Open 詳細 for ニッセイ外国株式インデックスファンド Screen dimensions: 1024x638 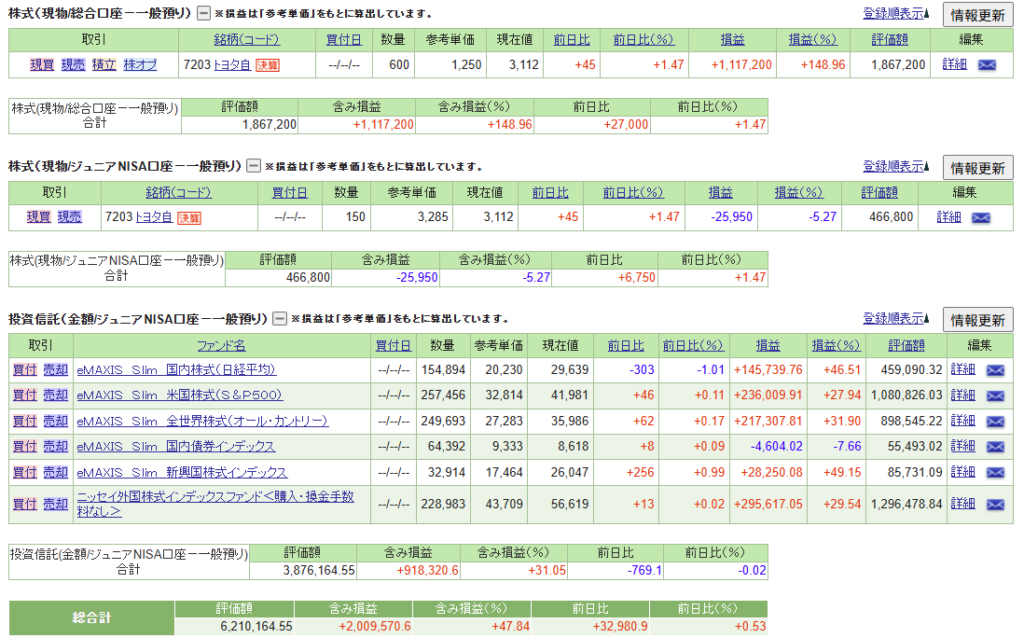[962, 505]
